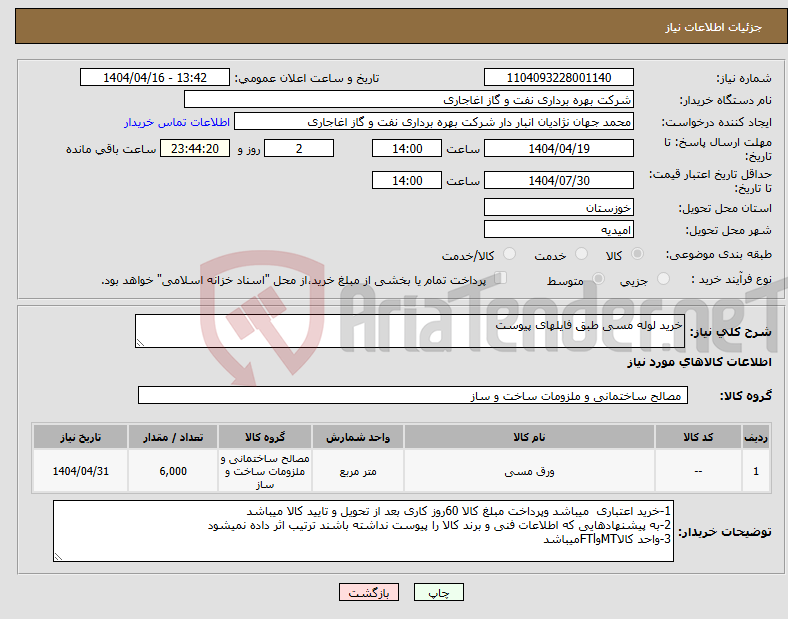Click the price validity time 14:00 field
788x619 pixels.
407,180
